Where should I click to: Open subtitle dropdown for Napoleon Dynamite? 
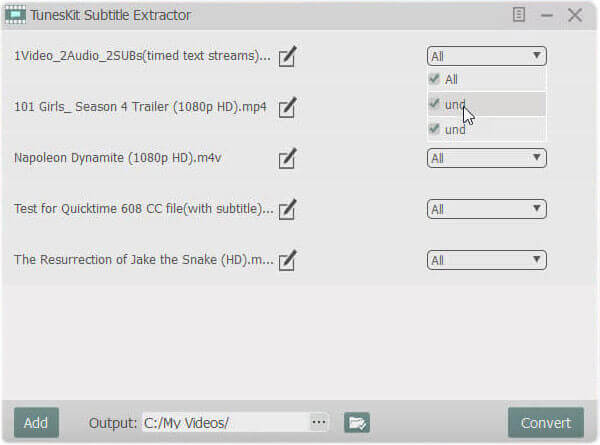pos(486,158)
